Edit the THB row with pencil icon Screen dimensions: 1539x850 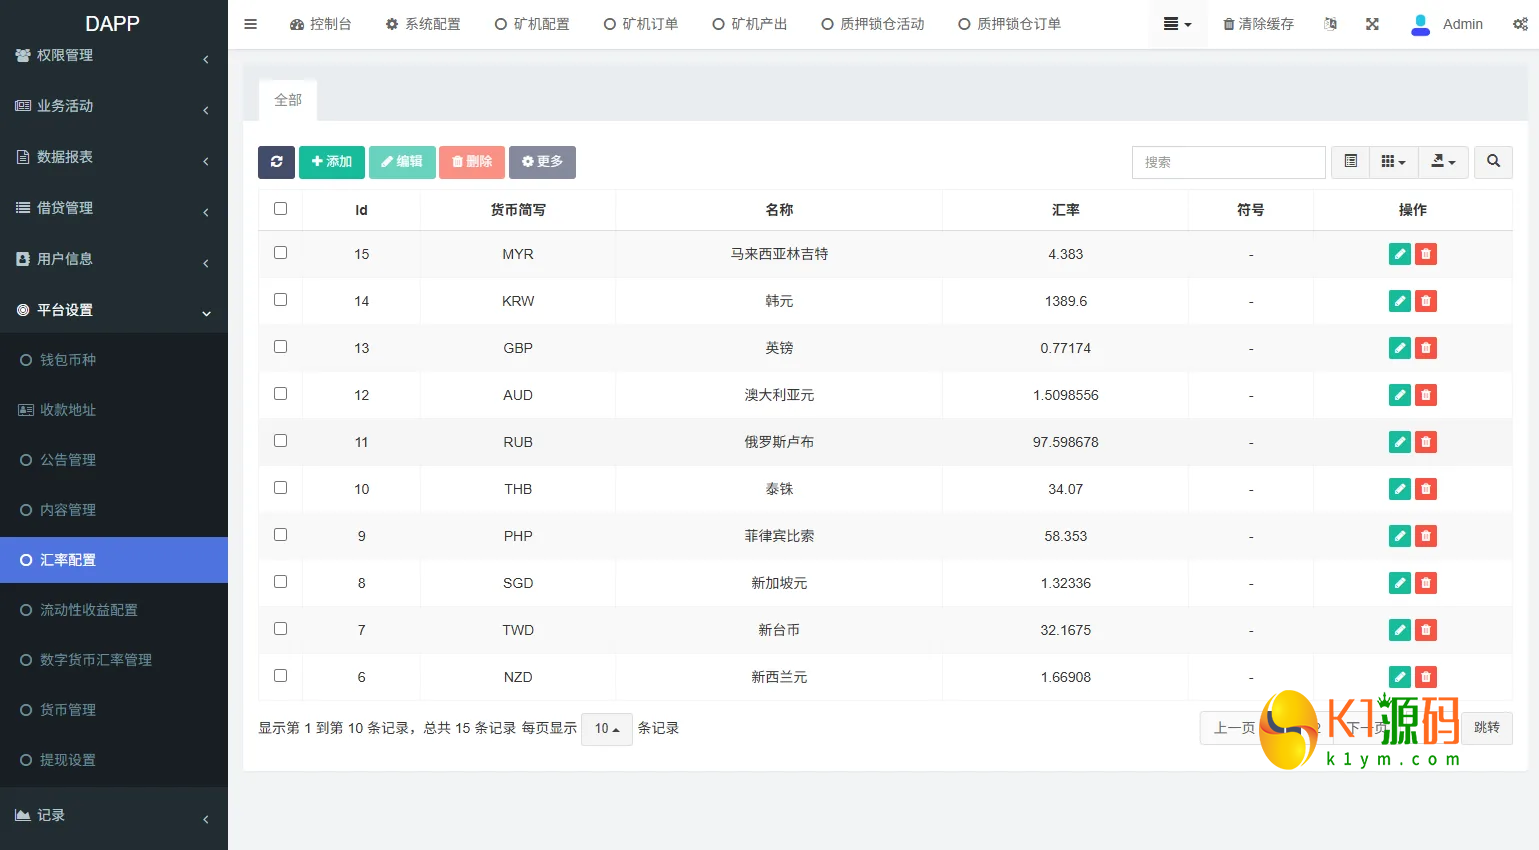[1400, 489]
